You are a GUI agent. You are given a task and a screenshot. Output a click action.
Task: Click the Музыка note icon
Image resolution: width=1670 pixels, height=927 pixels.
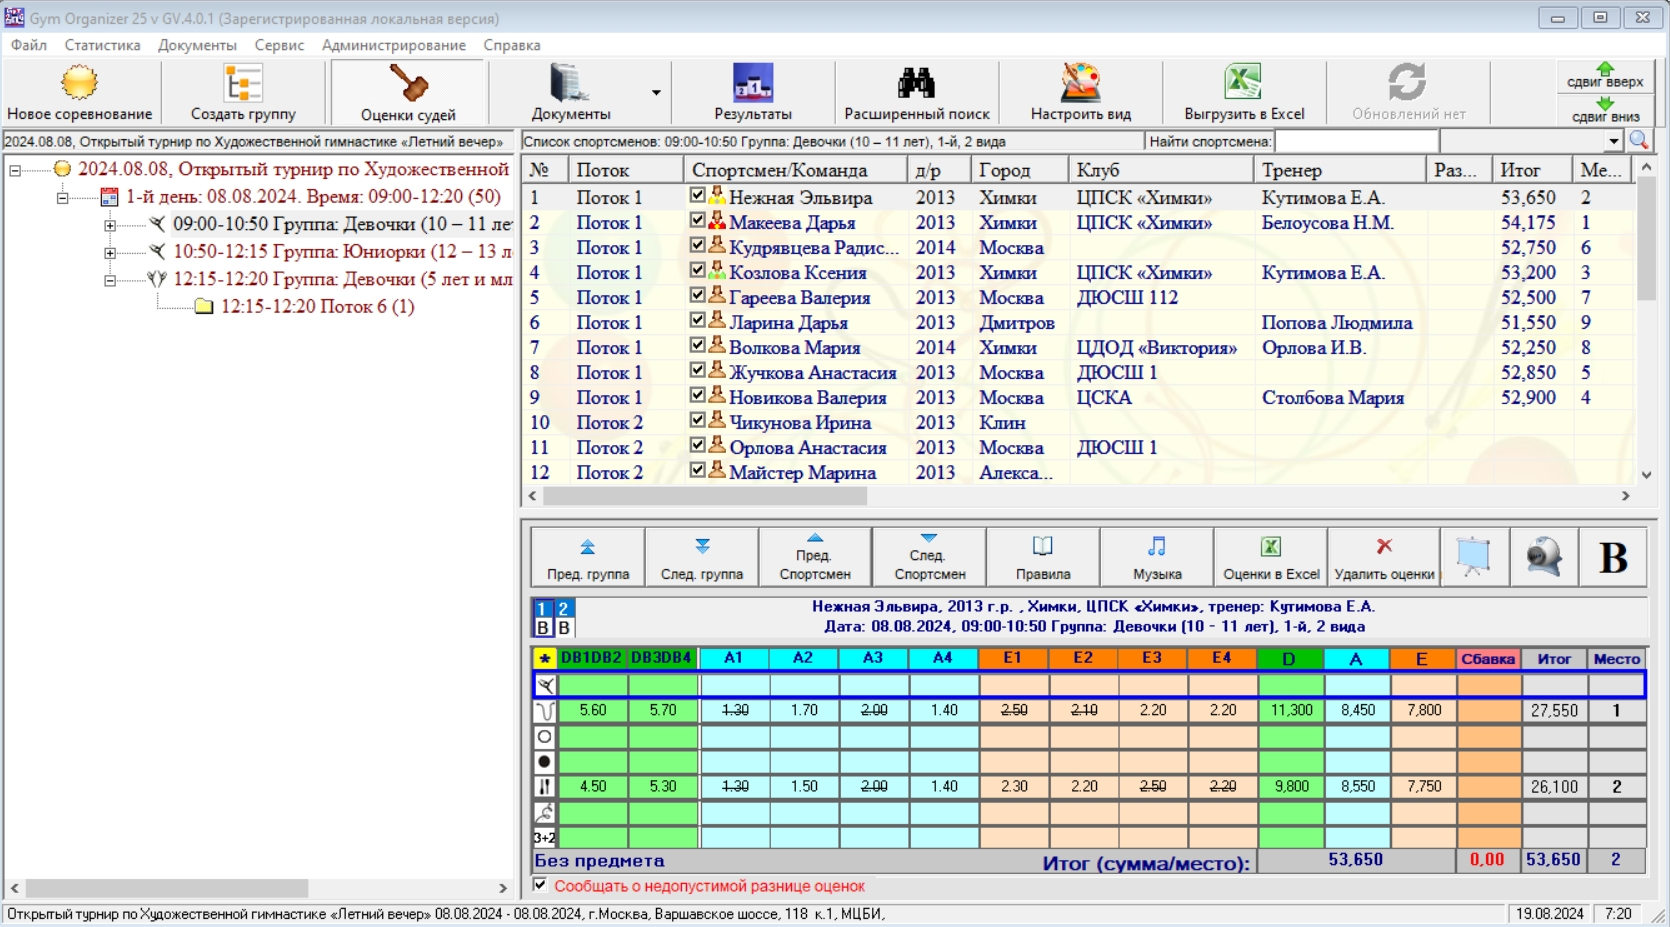tap(1157, 547)
